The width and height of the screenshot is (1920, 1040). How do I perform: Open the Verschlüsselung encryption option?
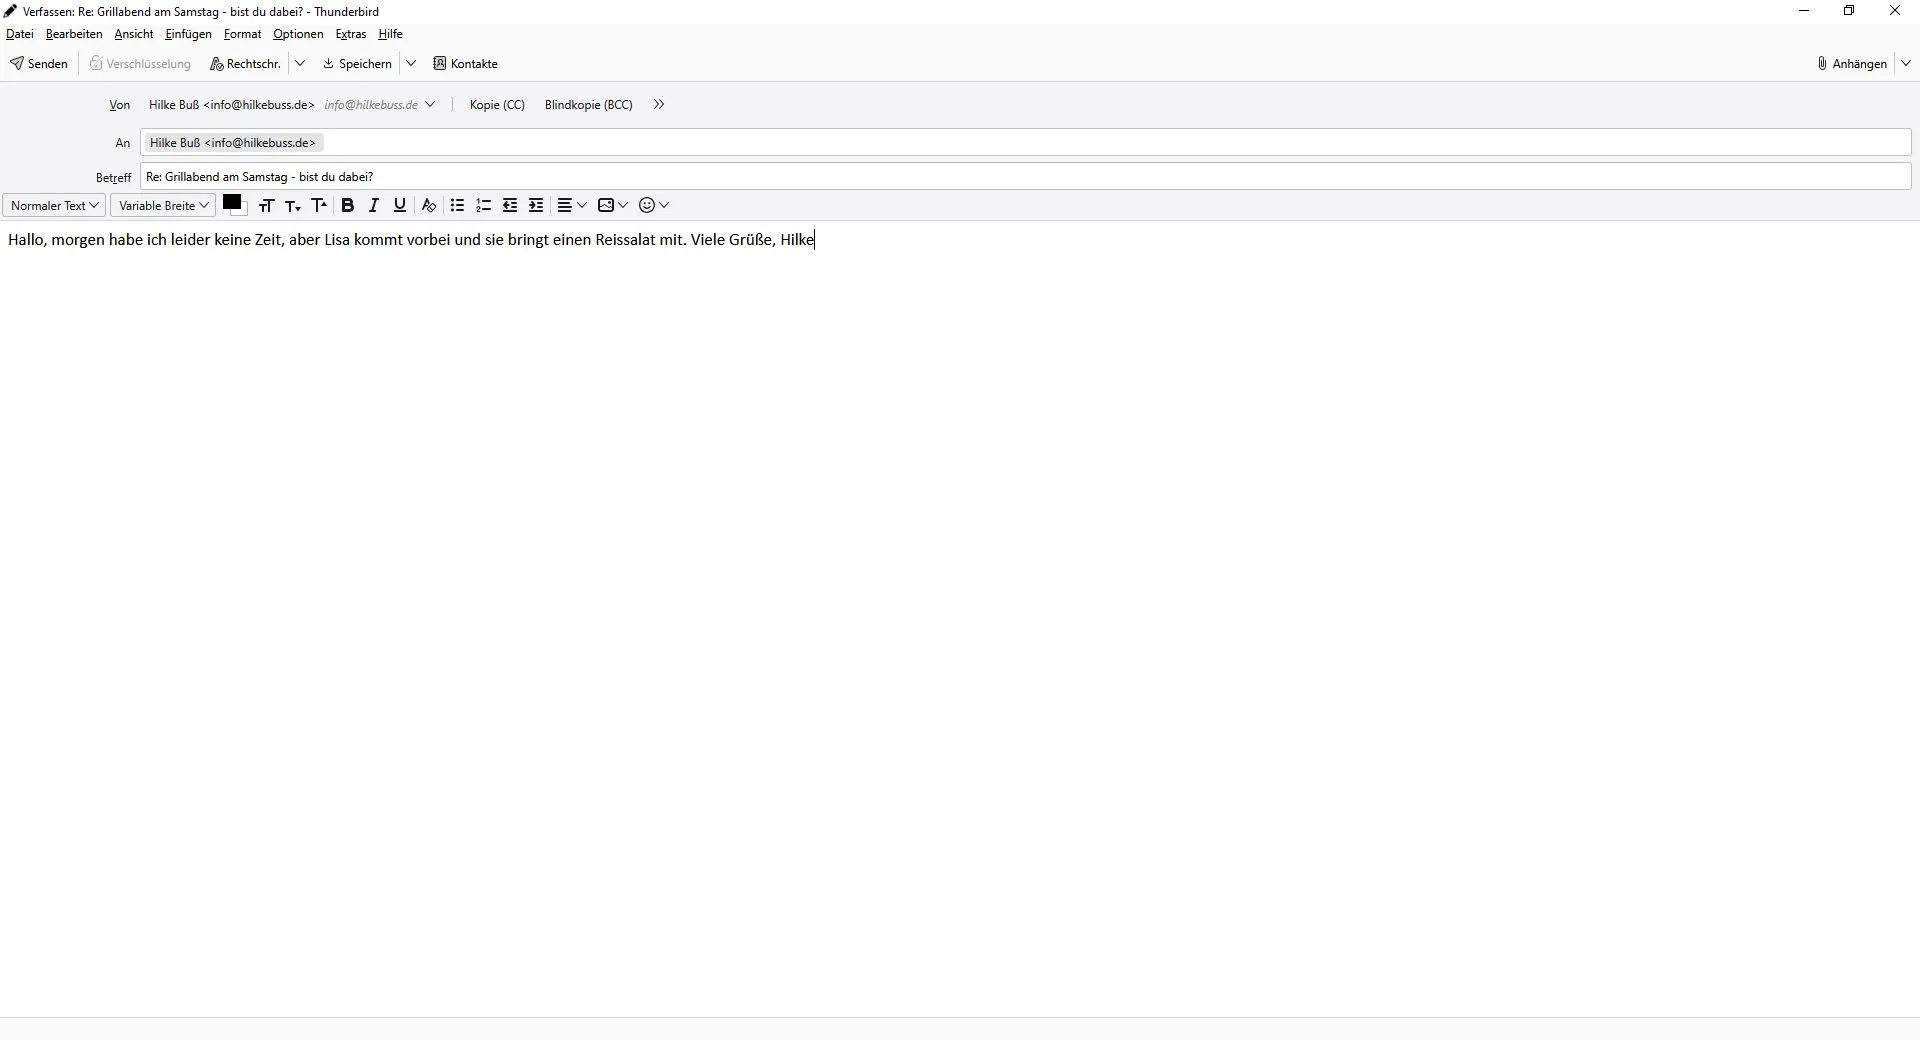(140, 64)
